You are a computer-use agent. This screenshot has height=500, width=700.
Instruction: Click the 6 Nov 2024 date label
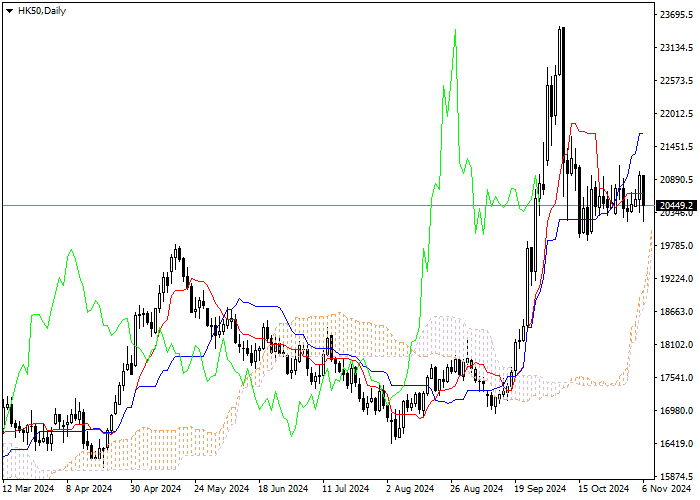pyautogui.click(x=667, y=489)
